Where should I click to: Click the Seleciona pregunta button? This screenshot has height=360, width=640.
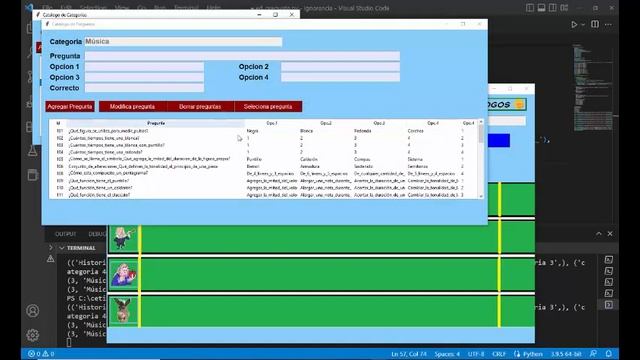(268, 107)
